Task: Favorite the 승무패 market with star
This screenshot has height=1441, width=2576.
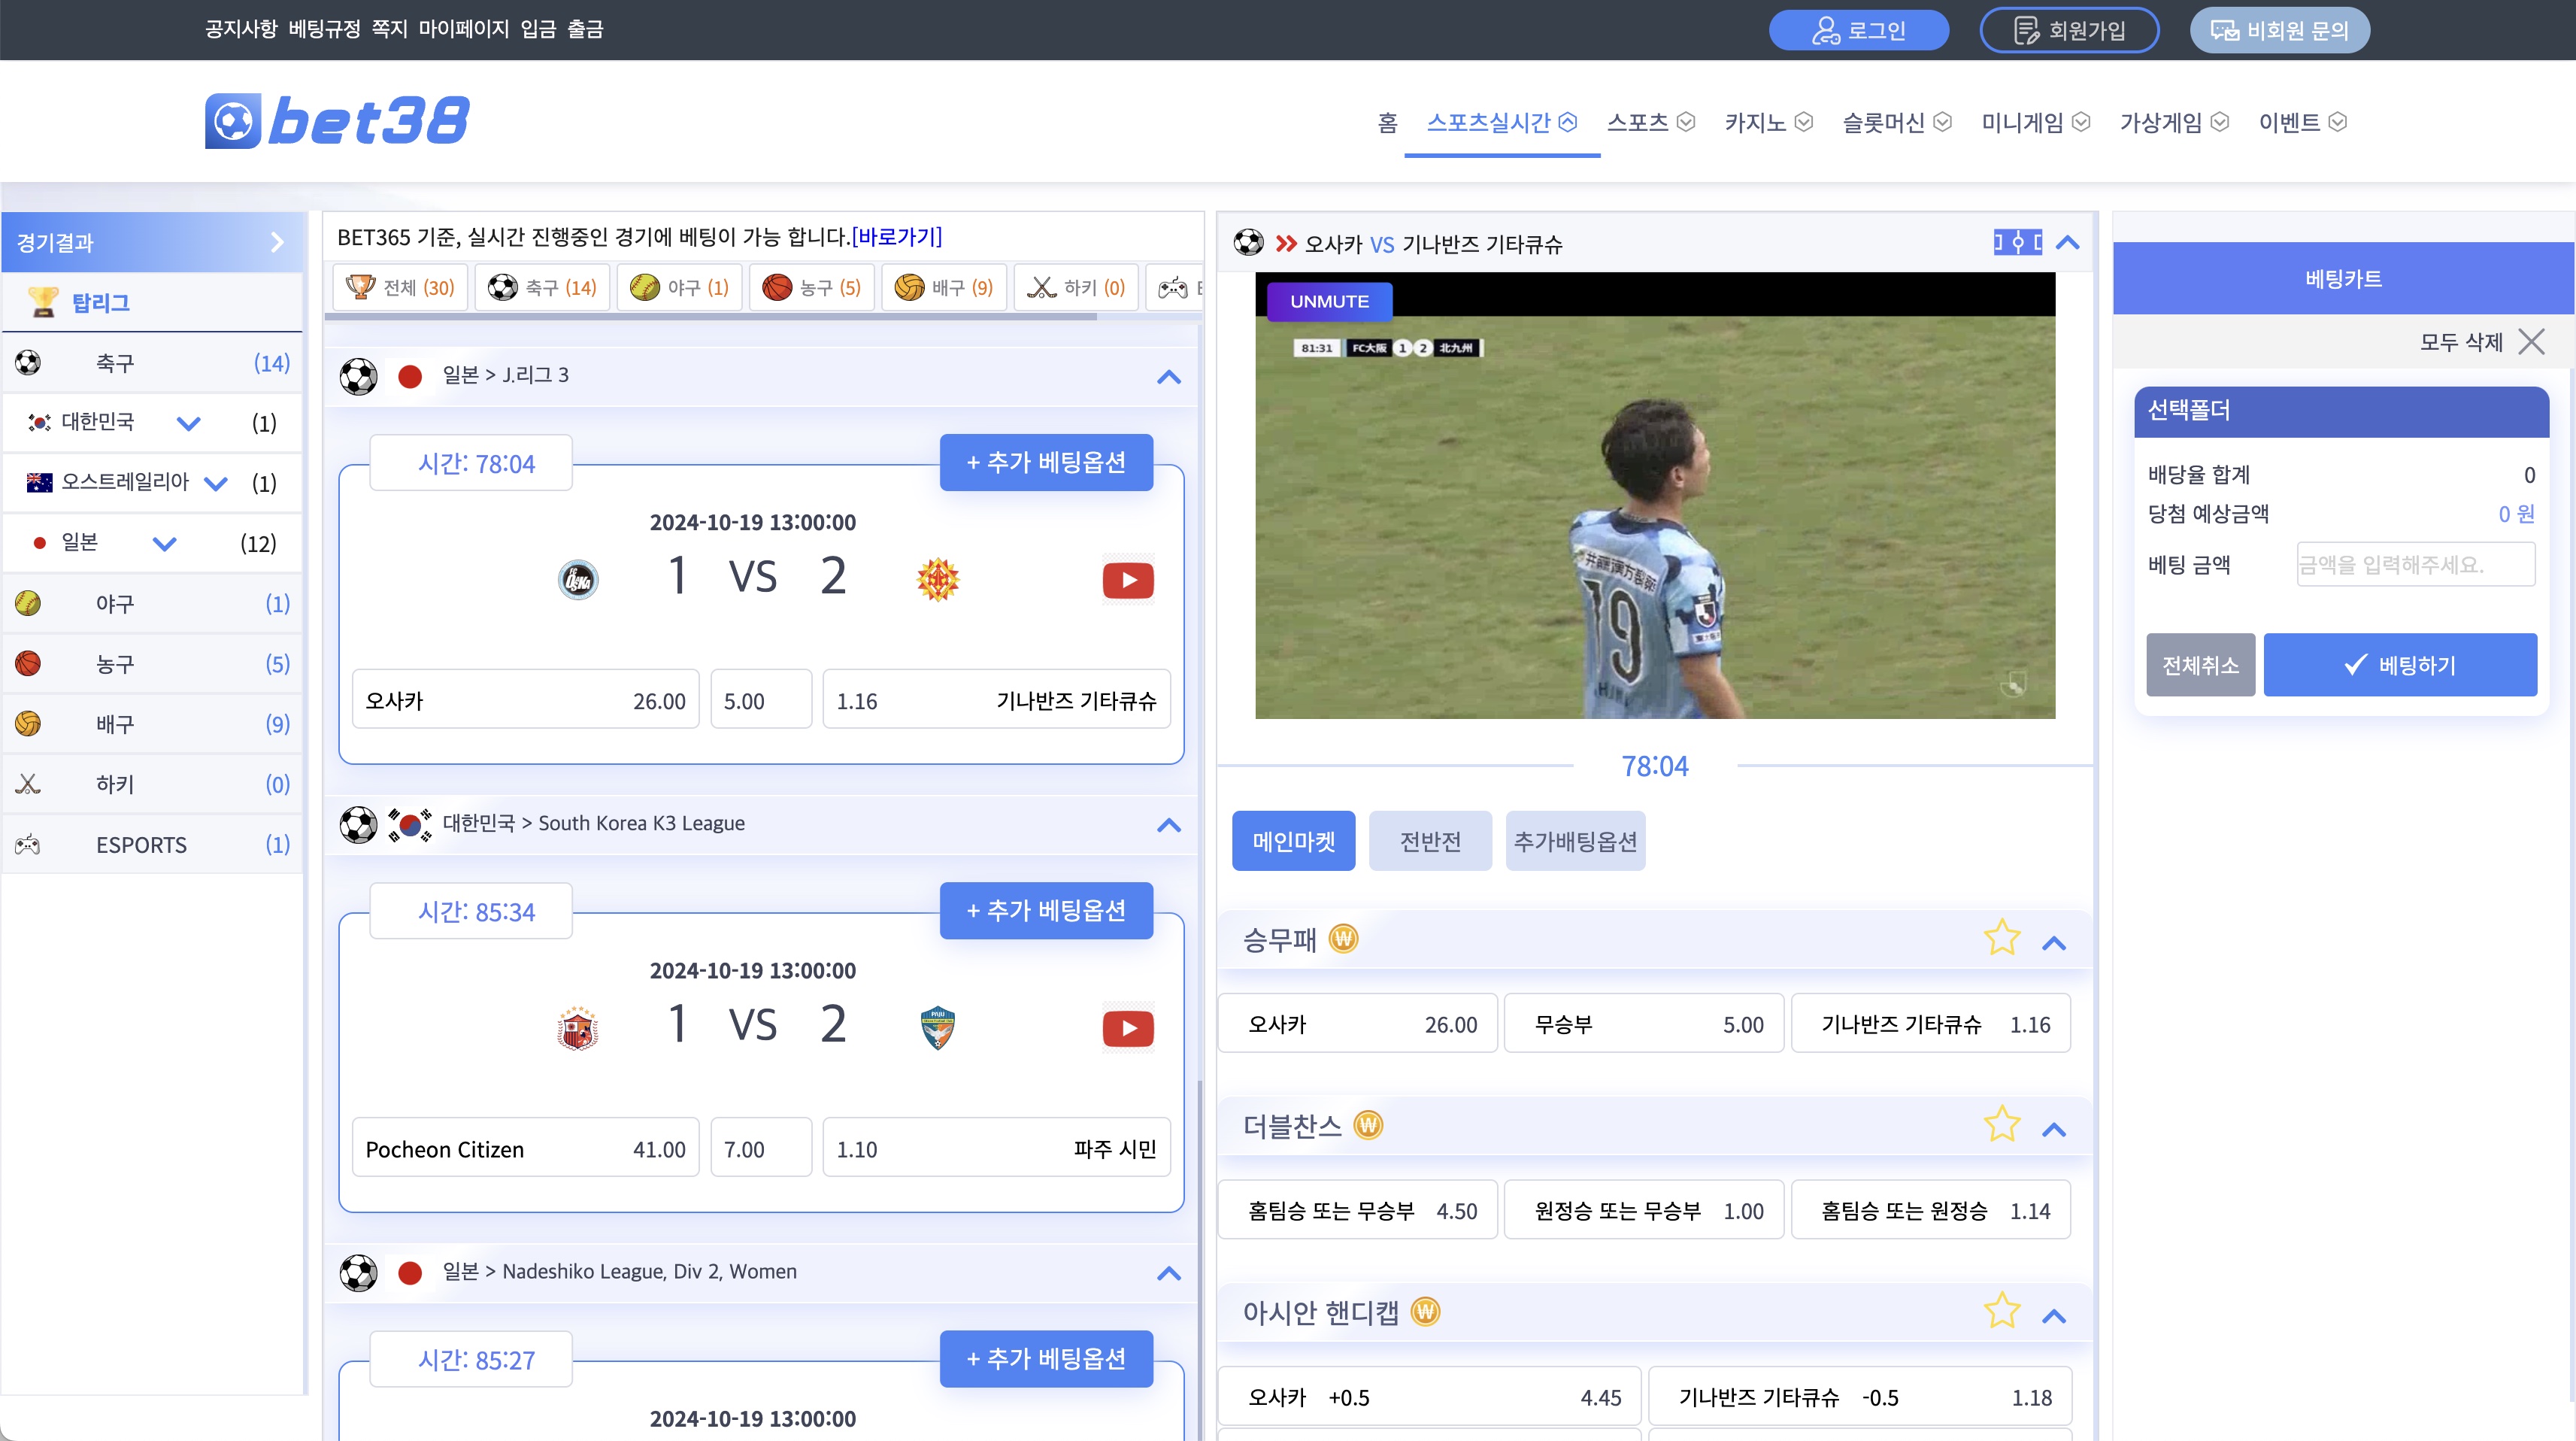Action: point(2001,939)
